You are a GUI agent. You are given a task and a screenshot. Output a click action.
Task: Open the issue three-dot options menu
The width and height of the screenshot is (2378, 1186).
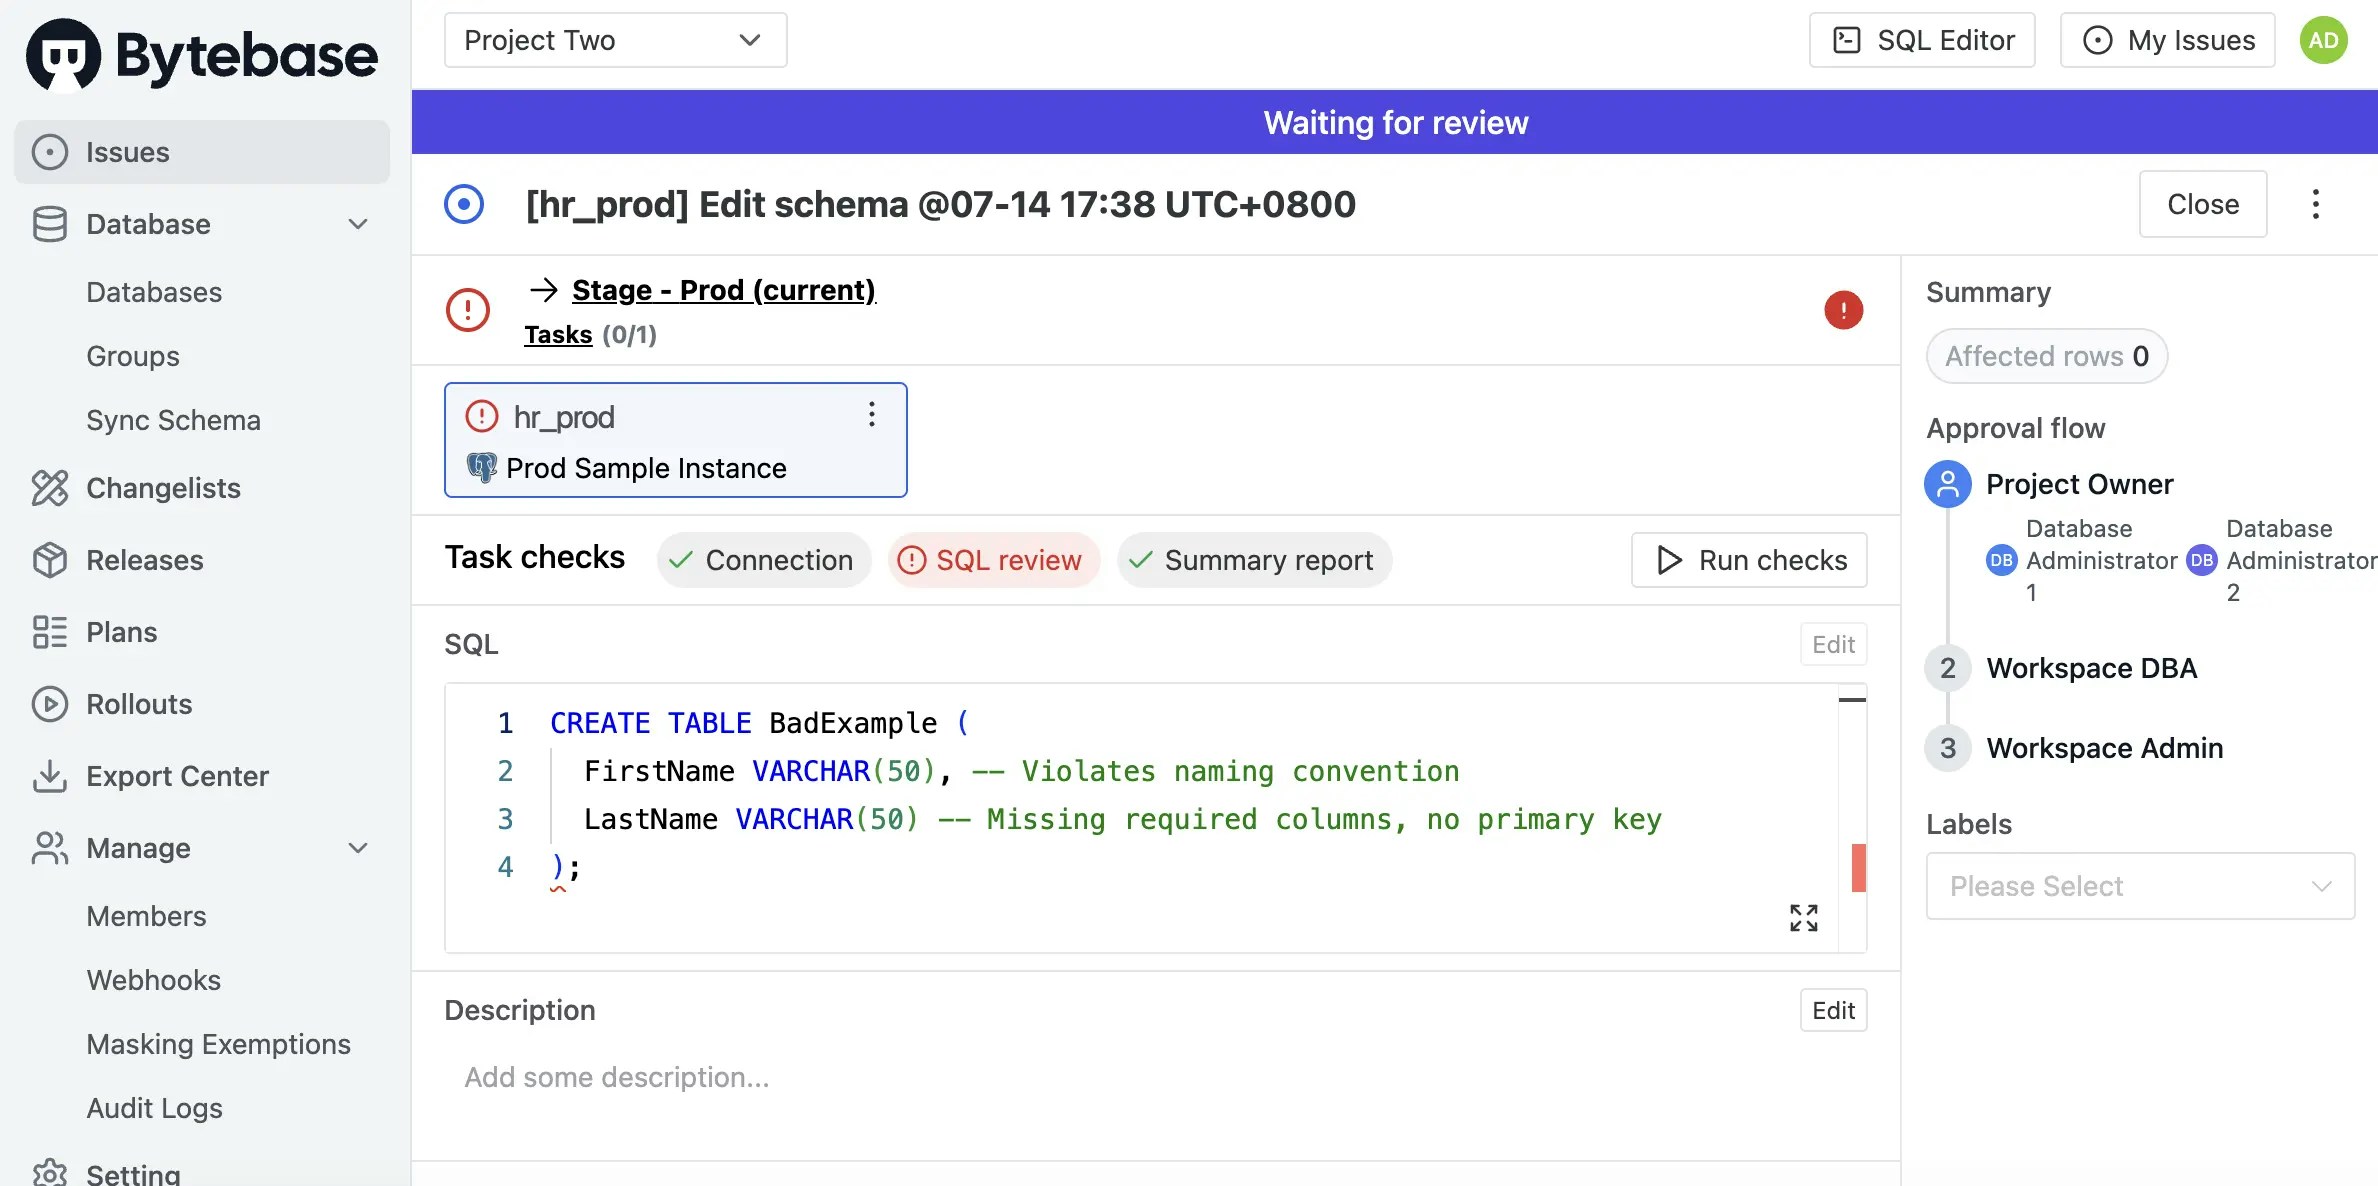(2315, 204)
